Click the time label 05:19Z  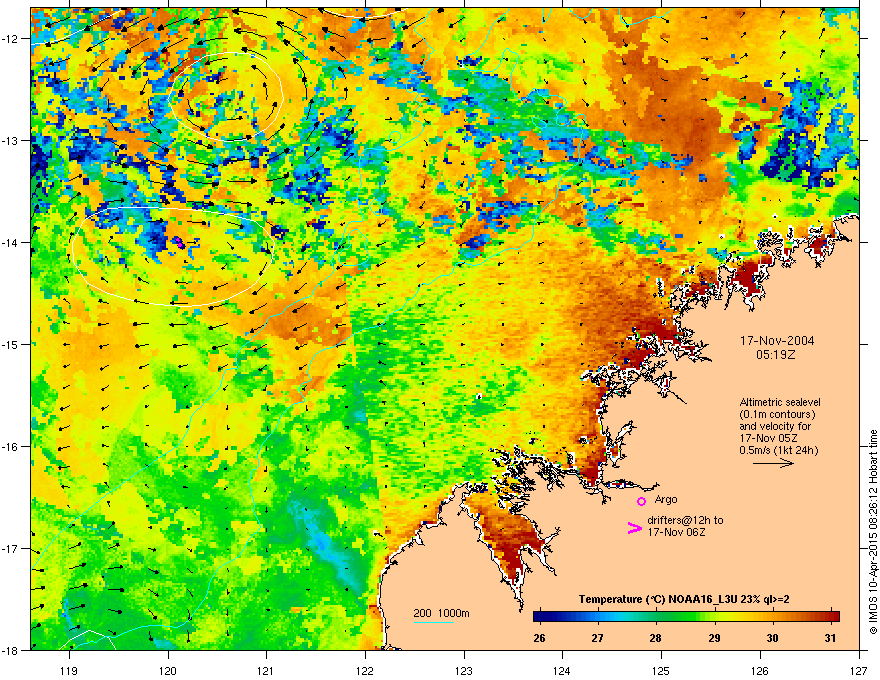pos(776,355)
